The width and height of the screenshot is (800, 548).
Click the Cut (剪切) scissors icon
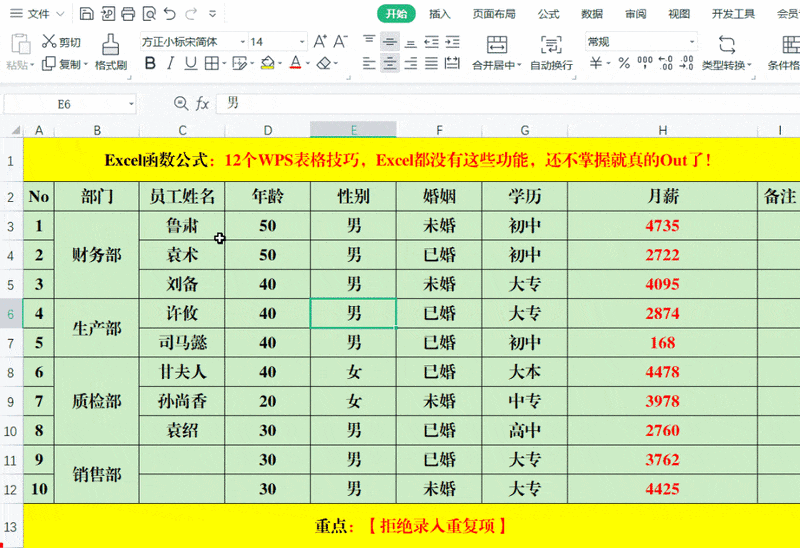(x=49, y=42)
